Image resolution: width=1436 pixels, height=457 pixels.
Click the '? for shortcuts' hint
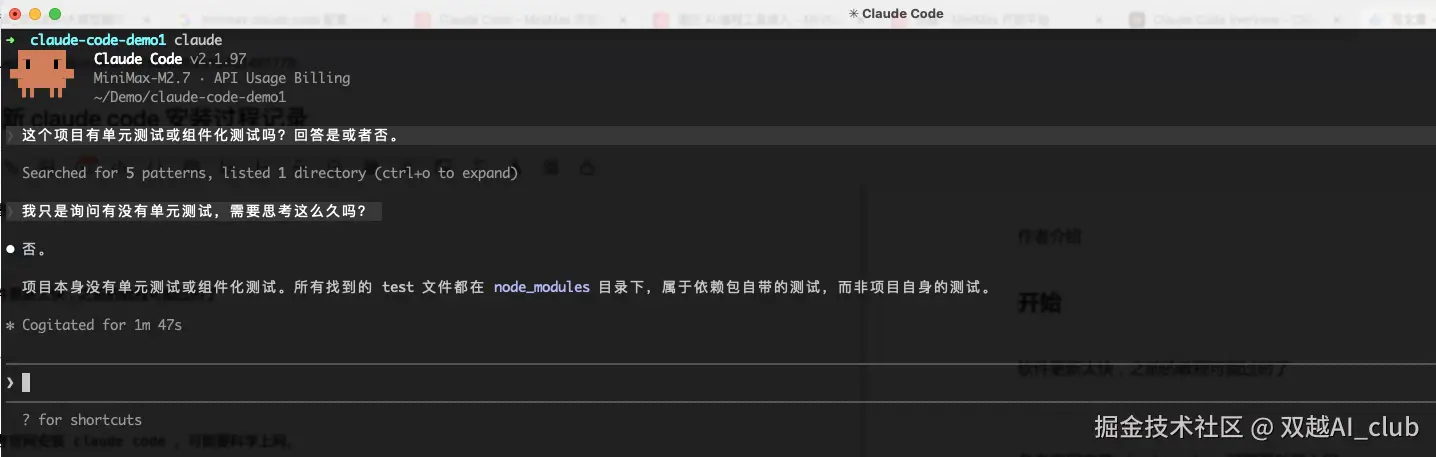point(82,420)
